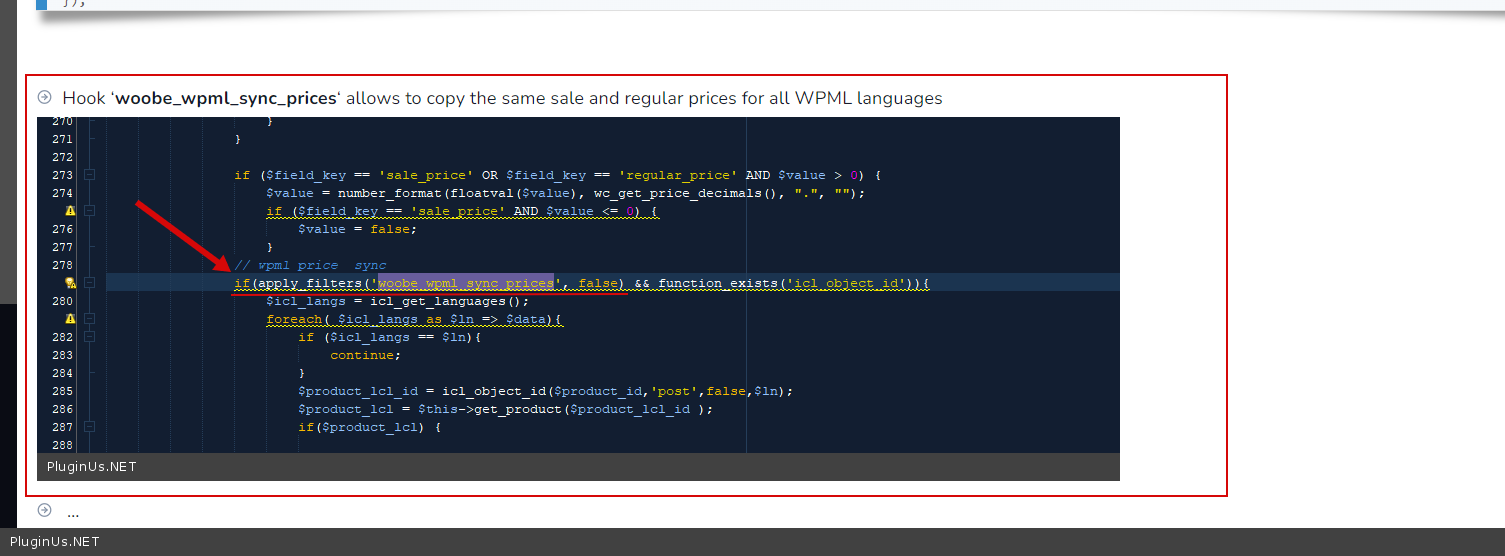Collapse the code fold at line 273
1505x556 pixels.
tap(90, 175)
